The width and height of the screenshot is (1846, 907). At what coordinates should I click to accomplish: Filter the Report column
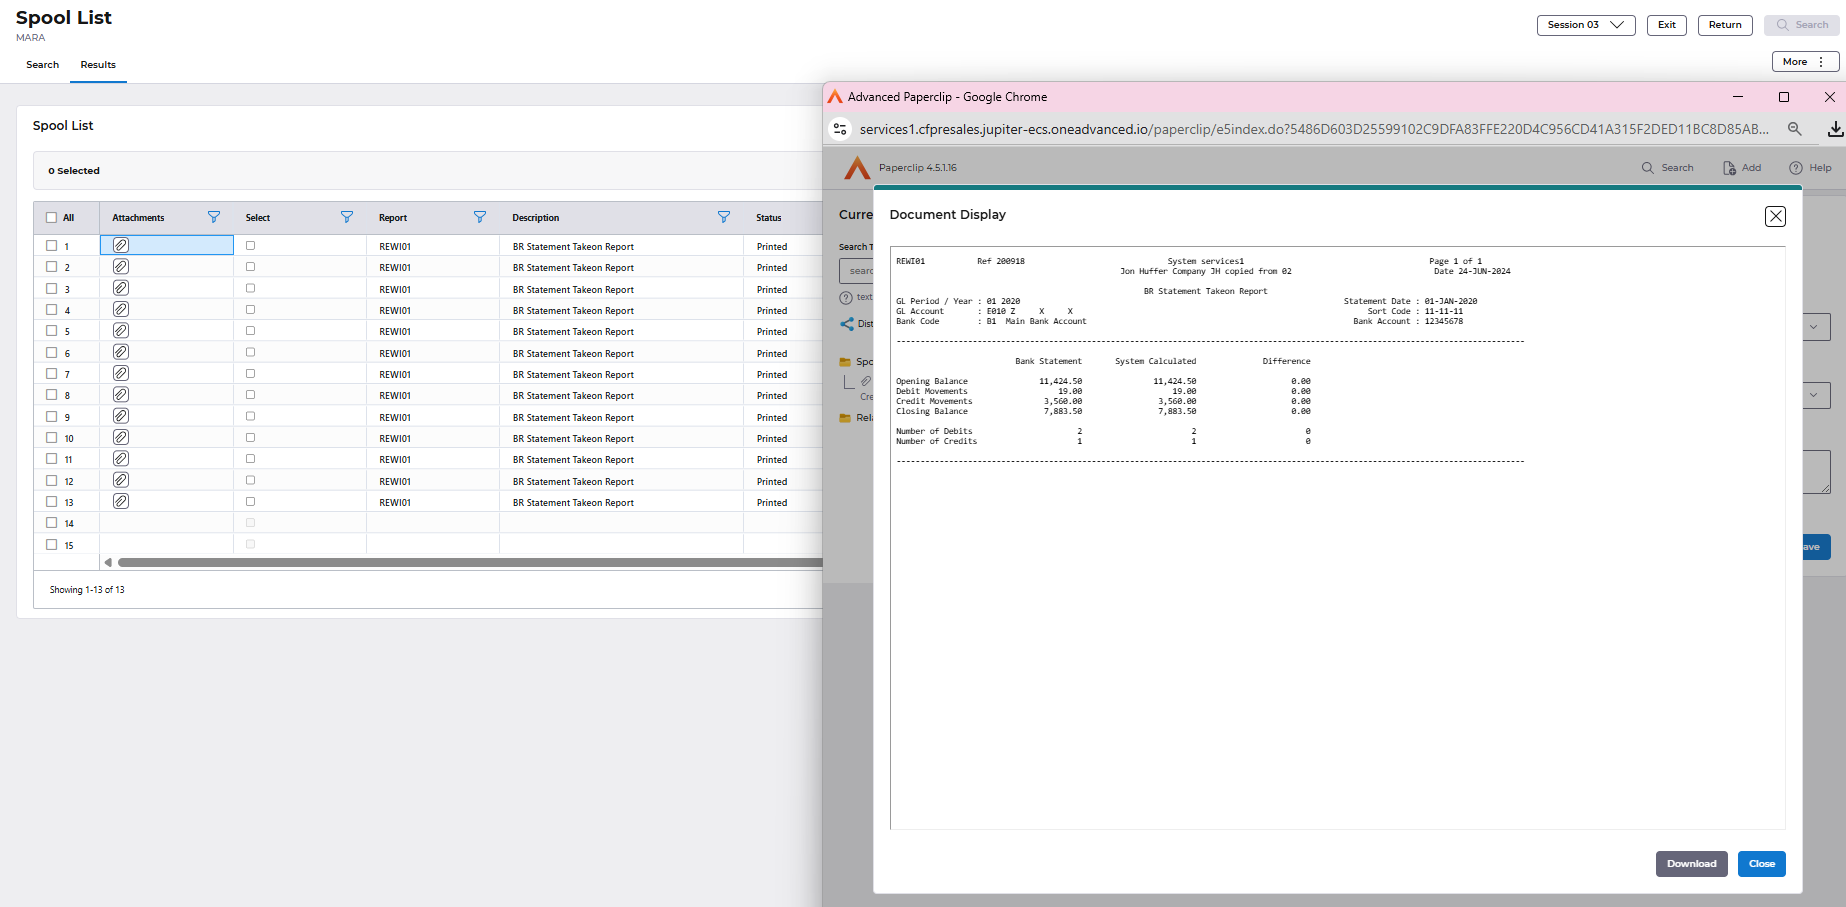[x=479, y=217]
